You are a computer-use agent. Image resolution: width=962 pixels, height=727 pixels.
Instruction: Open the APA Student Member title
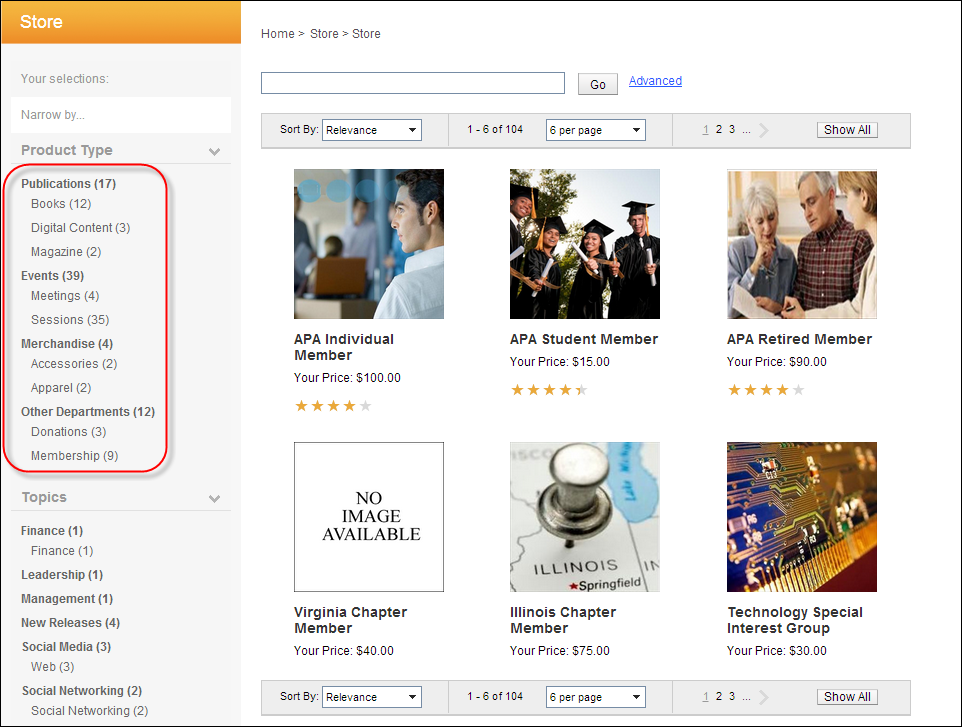point(584,339)
